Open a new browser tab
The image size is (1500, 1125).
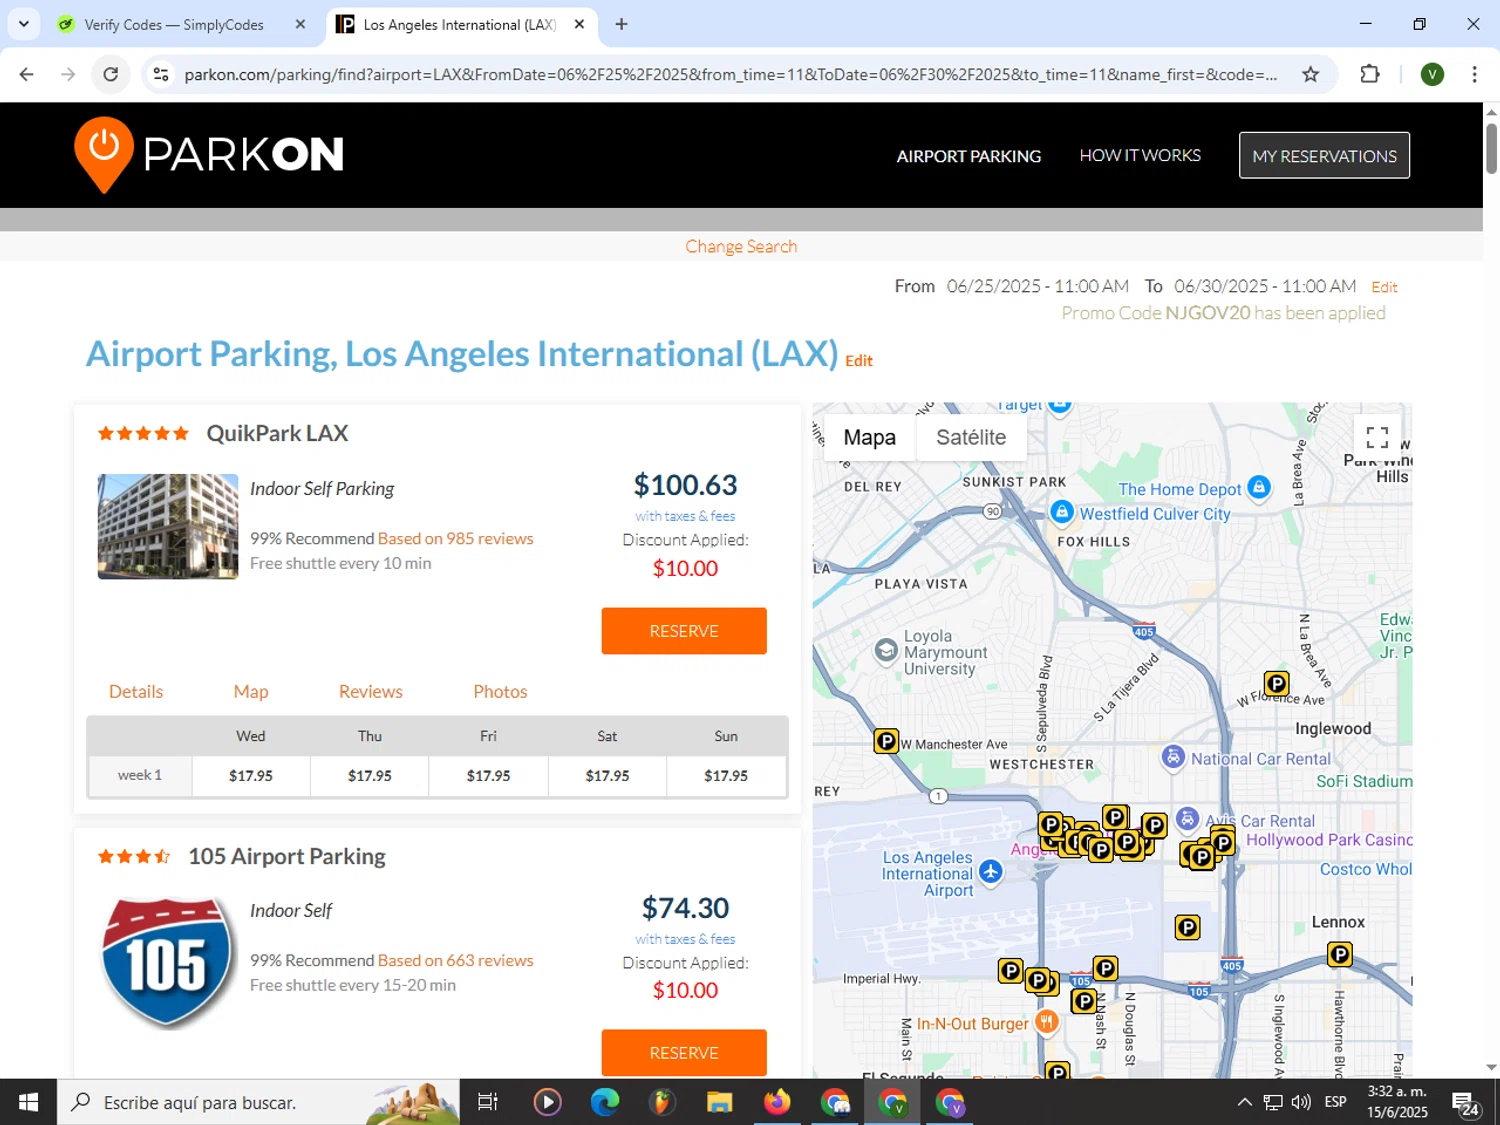coord(621,24)
